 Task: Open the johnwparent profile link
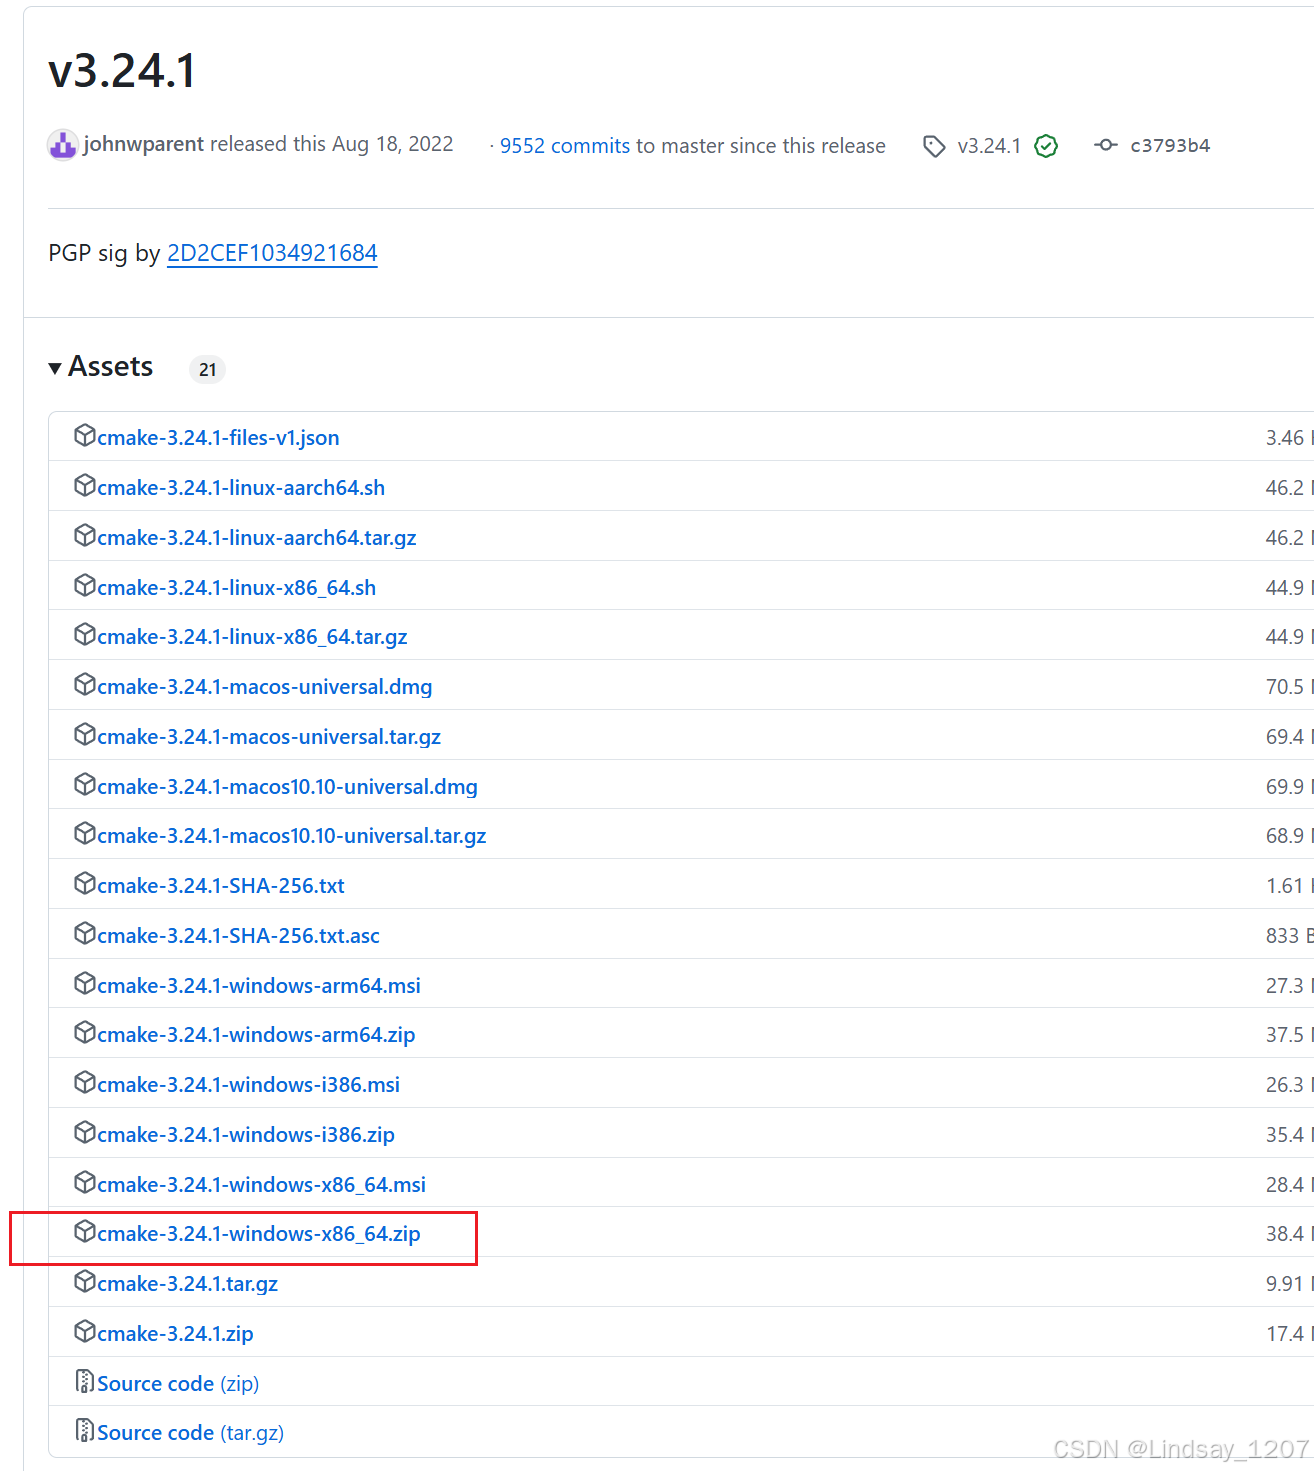coord(142,144)
